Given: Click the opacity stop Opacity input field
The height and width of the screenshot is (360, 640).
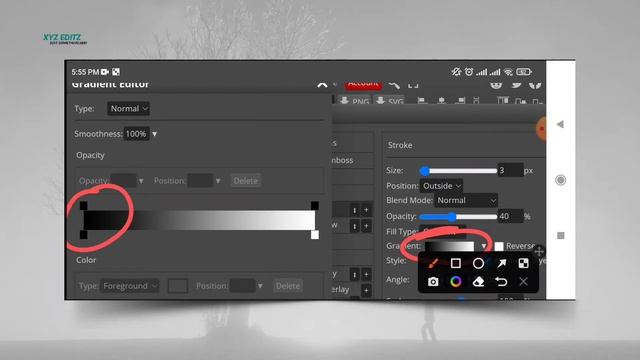Looking at the screenshot, I should point(124,181).
